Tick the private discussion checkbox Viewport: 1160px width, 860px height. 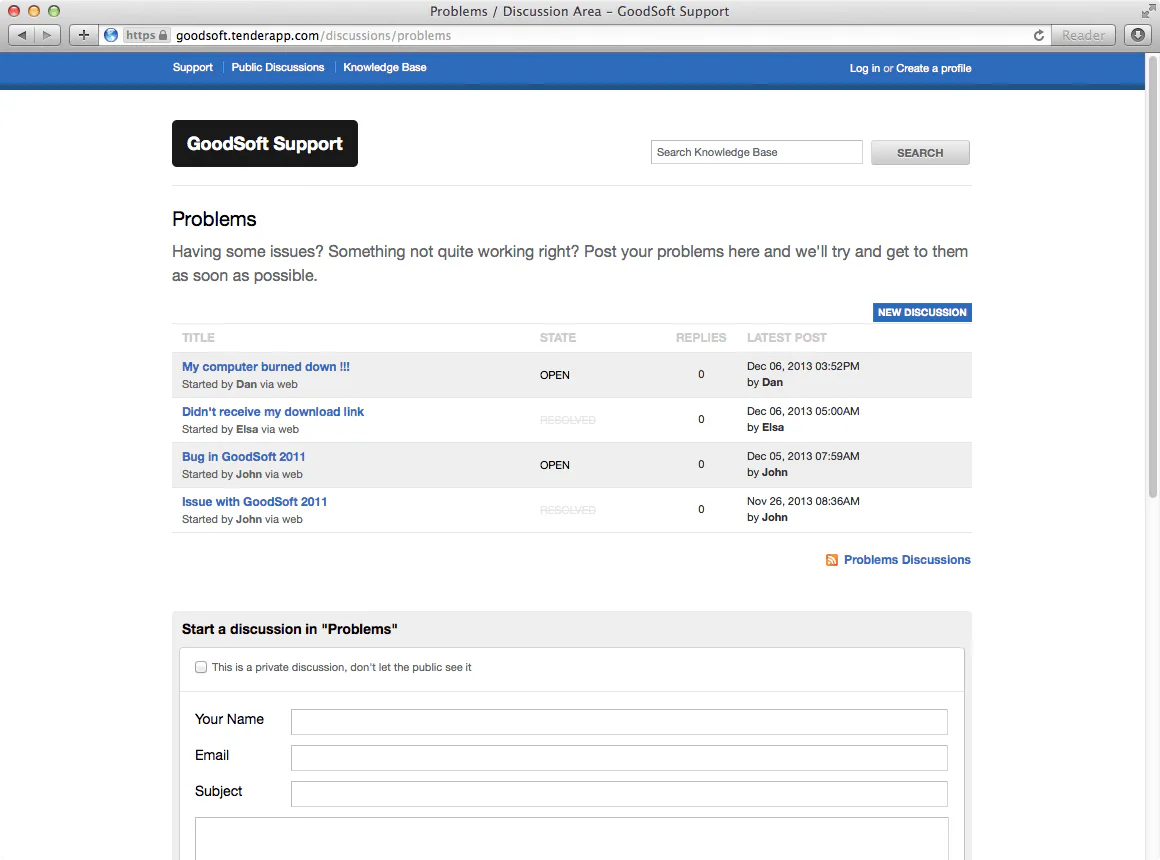tap(200, 667)
